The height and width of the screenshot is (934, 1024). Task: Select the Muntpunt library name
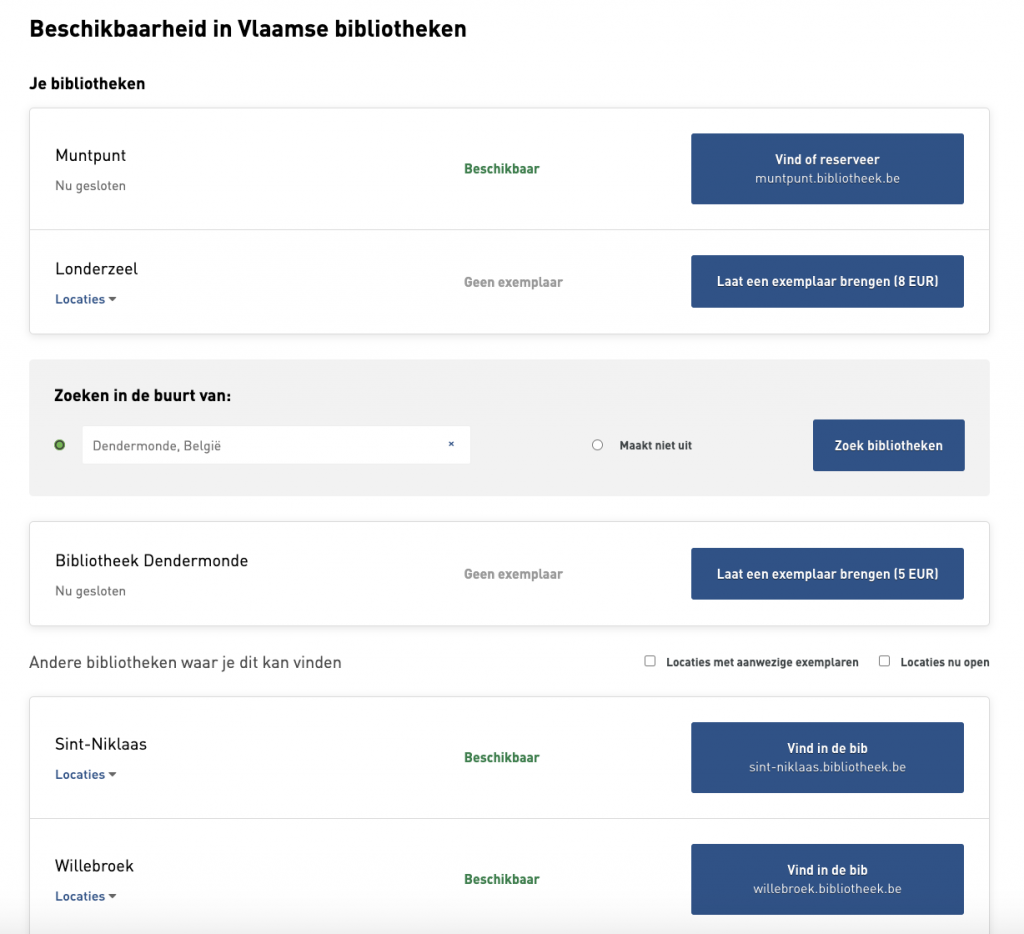91,156
